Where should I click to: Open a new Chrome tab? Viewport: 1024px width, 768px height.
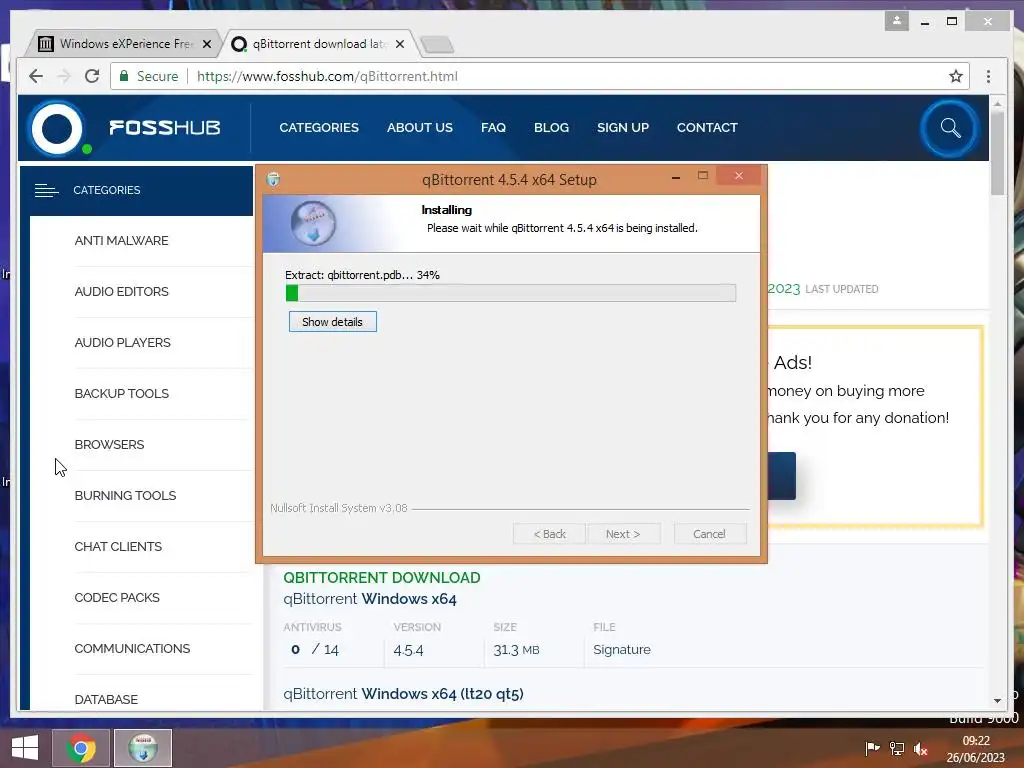point(438,44)
